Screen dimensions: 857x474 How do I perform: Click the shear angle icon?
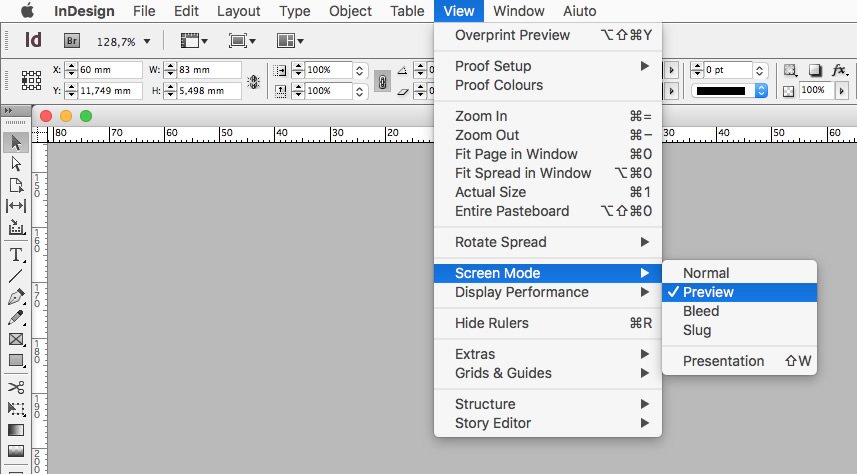click(x=402, y=91)
